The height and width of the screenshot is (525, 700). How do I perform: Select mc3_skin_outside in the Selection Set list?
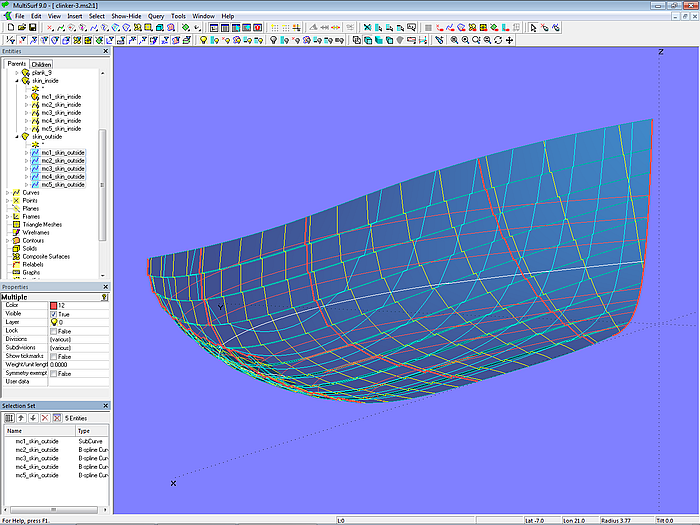pos(36,458)
